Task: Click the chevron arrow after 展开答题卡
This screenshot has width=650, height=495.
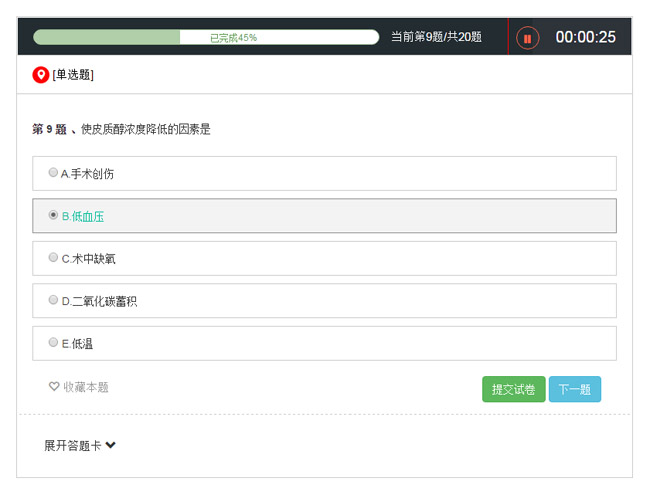Action: 111,445
